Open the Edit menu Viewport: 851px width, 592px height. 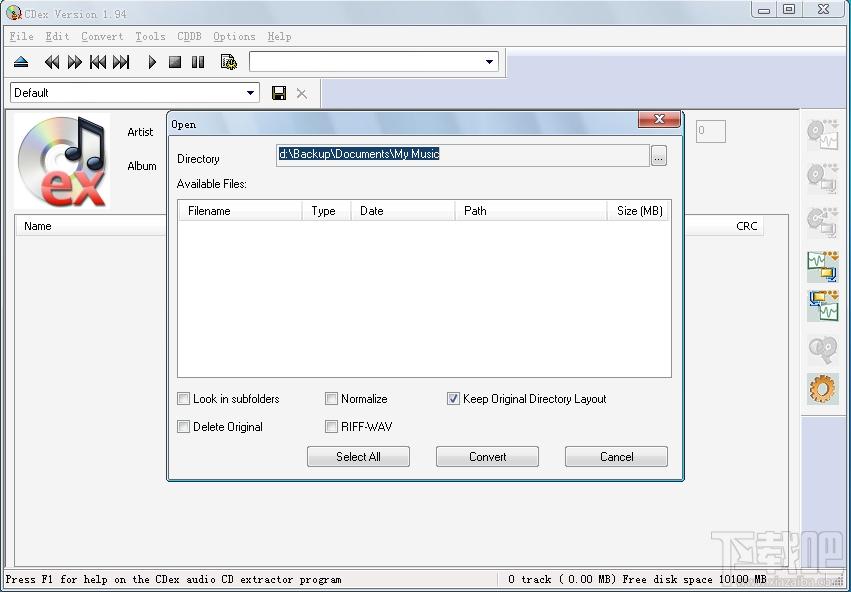(58, 36)
